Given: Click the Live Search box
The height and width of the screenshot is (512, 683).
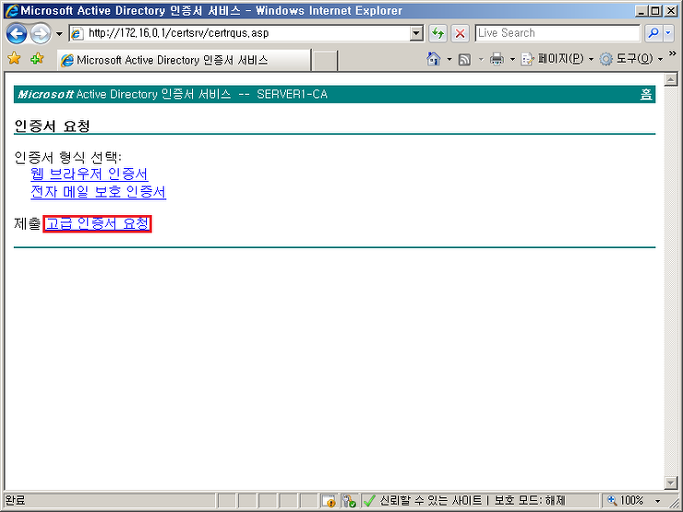Looking at the screenshot, I should click(558, 33).
